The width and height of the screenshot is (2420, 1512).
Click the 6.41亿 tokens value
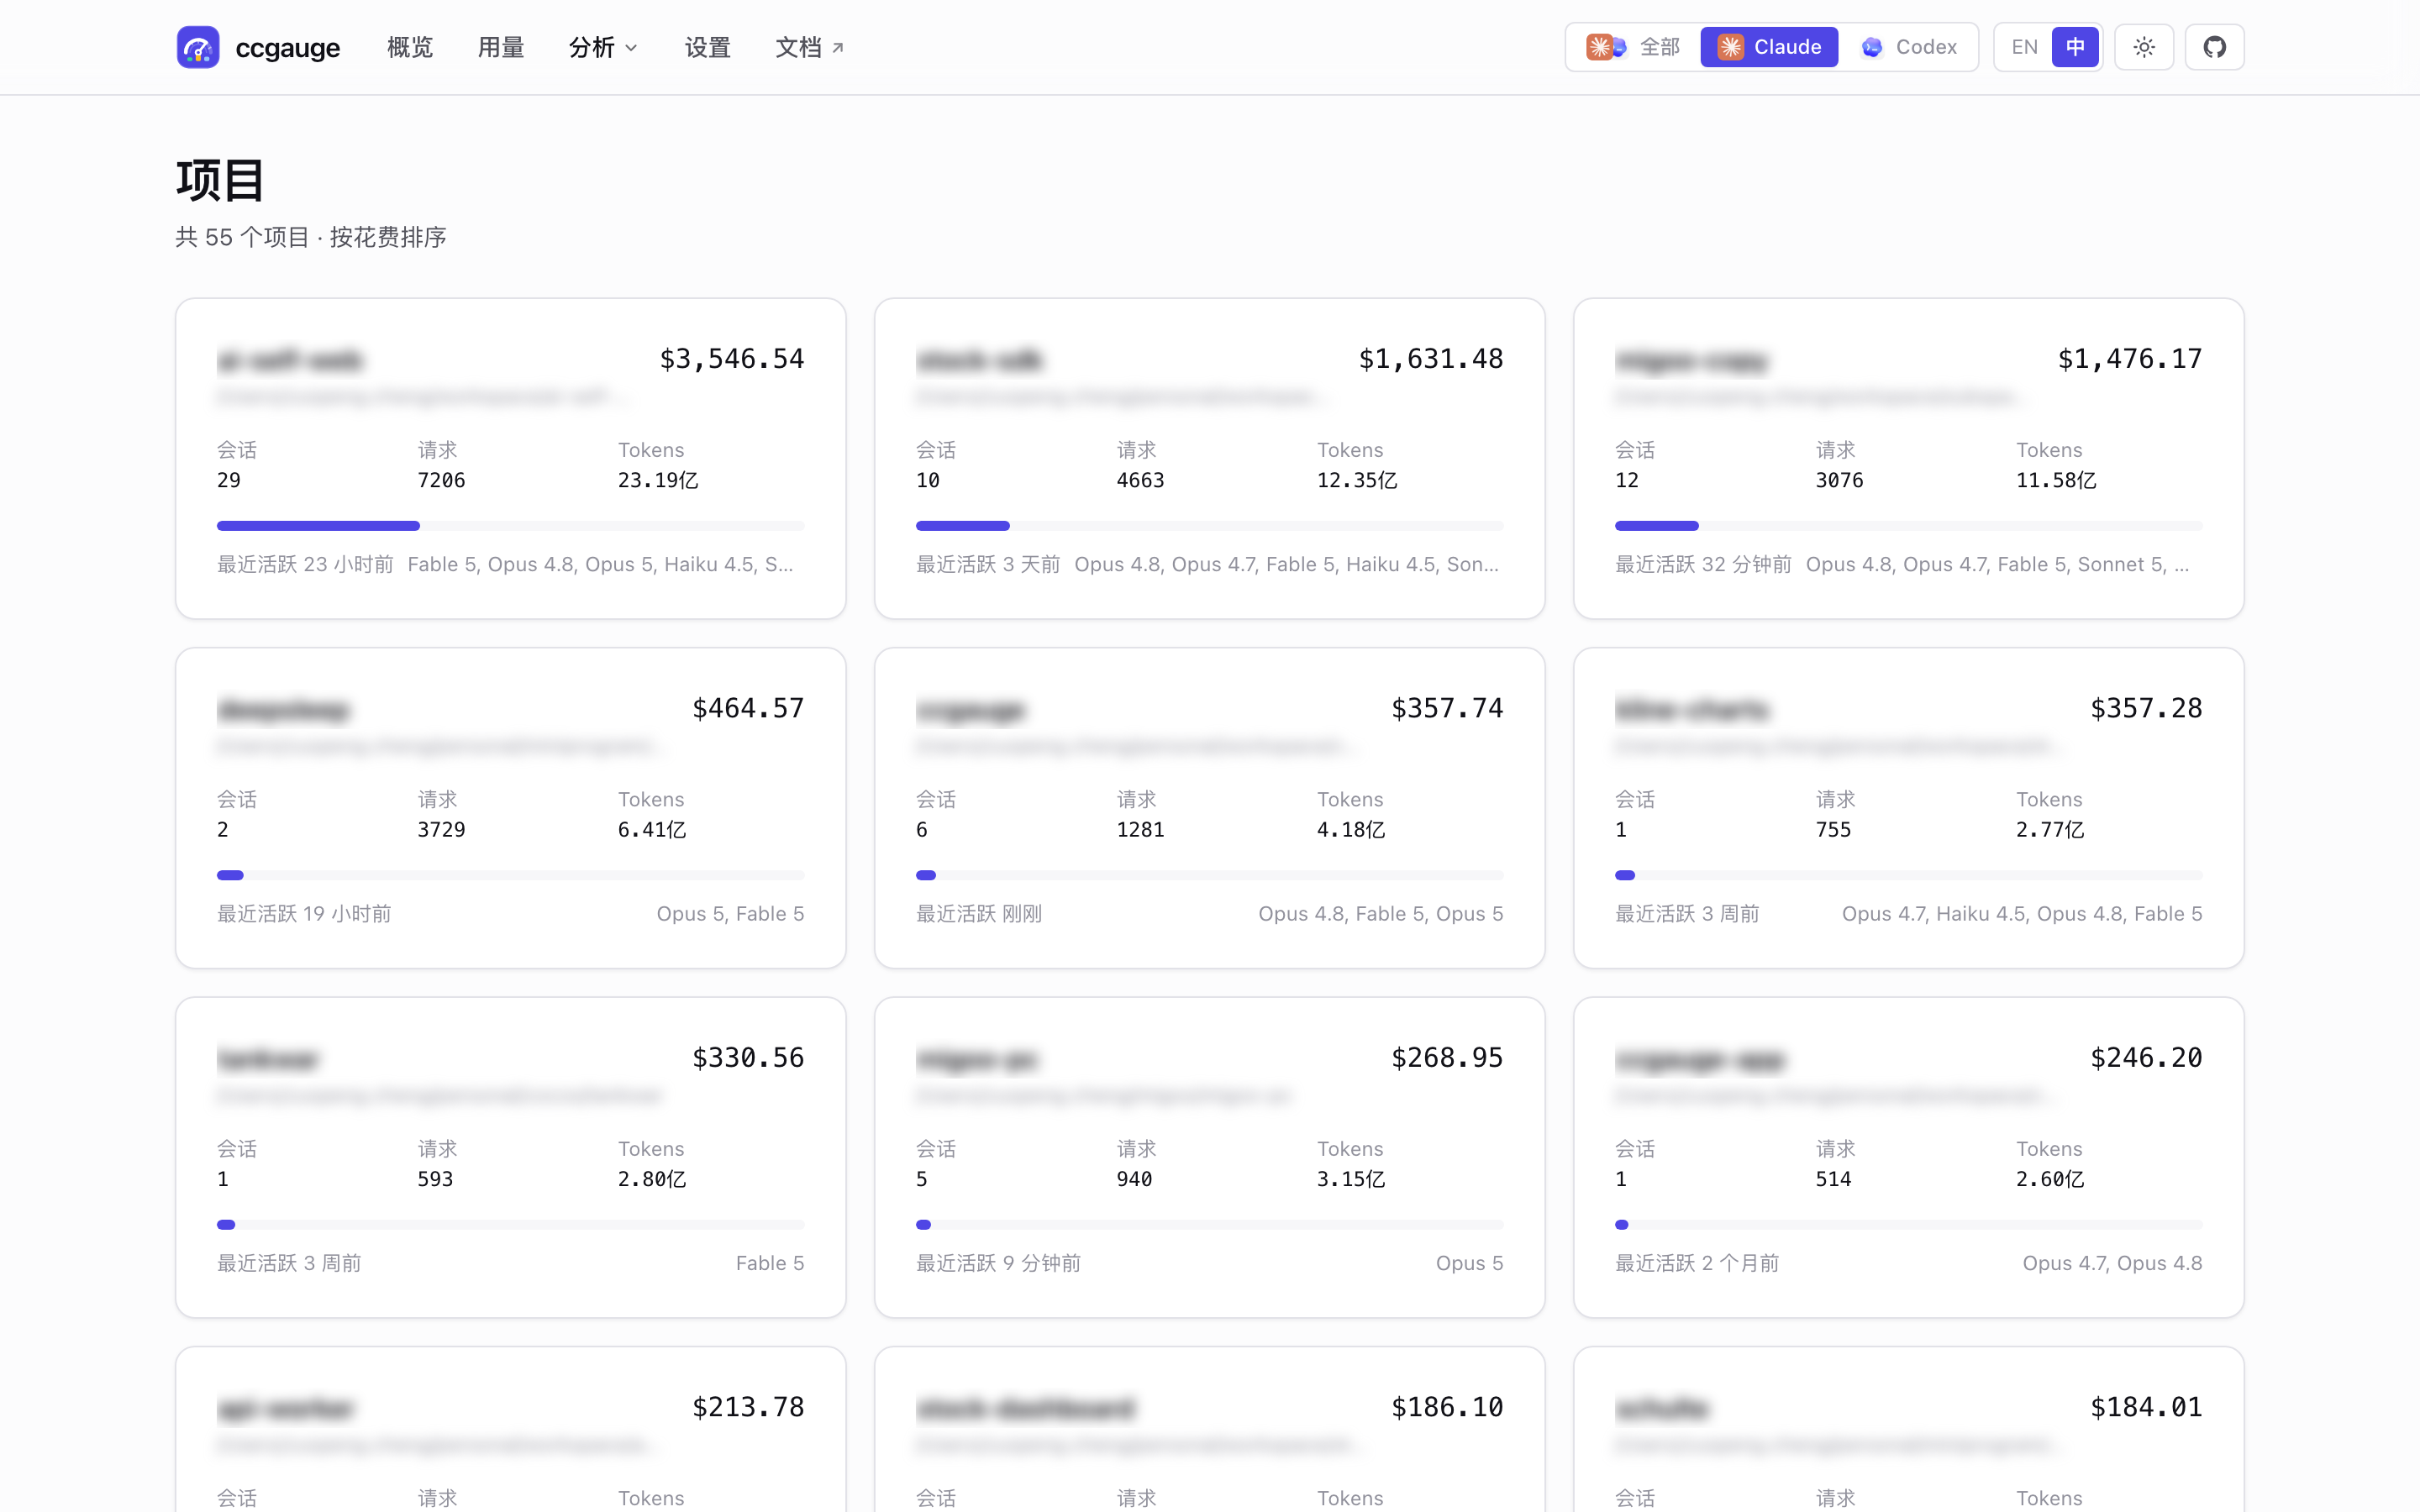pos(652,830)
